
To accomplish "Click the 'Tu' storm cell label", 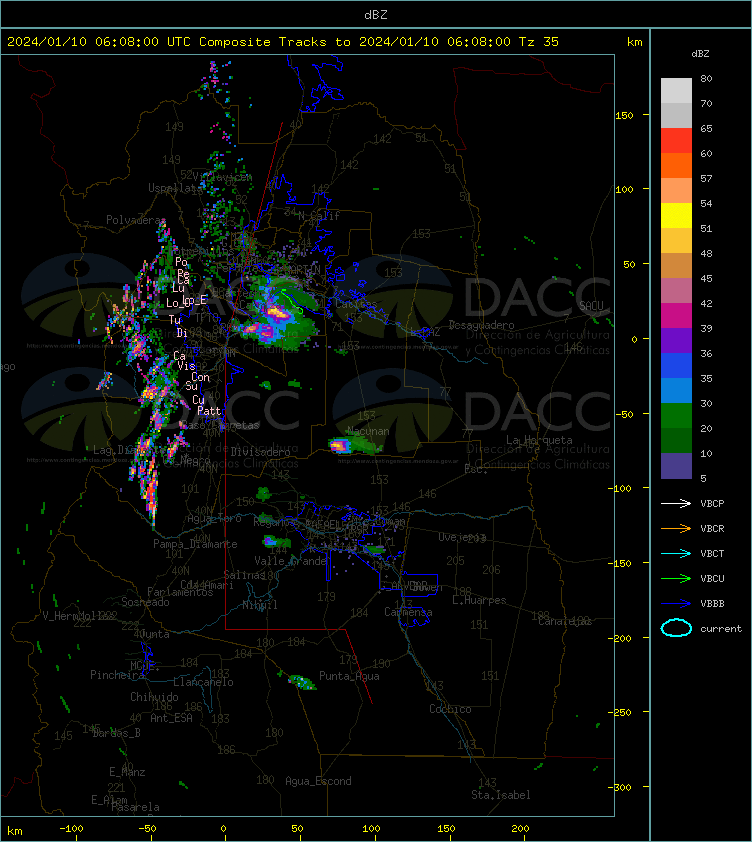I will click(x=175, y=320).
